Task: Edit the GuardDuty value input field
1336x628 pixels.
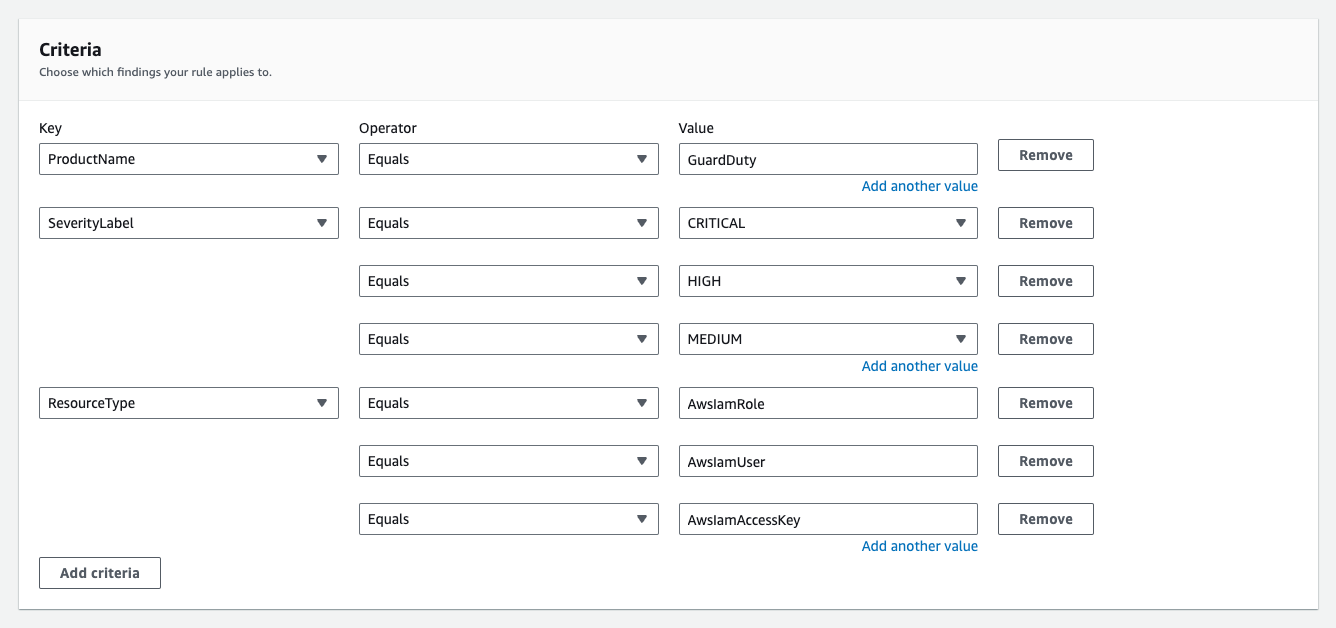Action: pyautogui.click(x=827, y=158)
